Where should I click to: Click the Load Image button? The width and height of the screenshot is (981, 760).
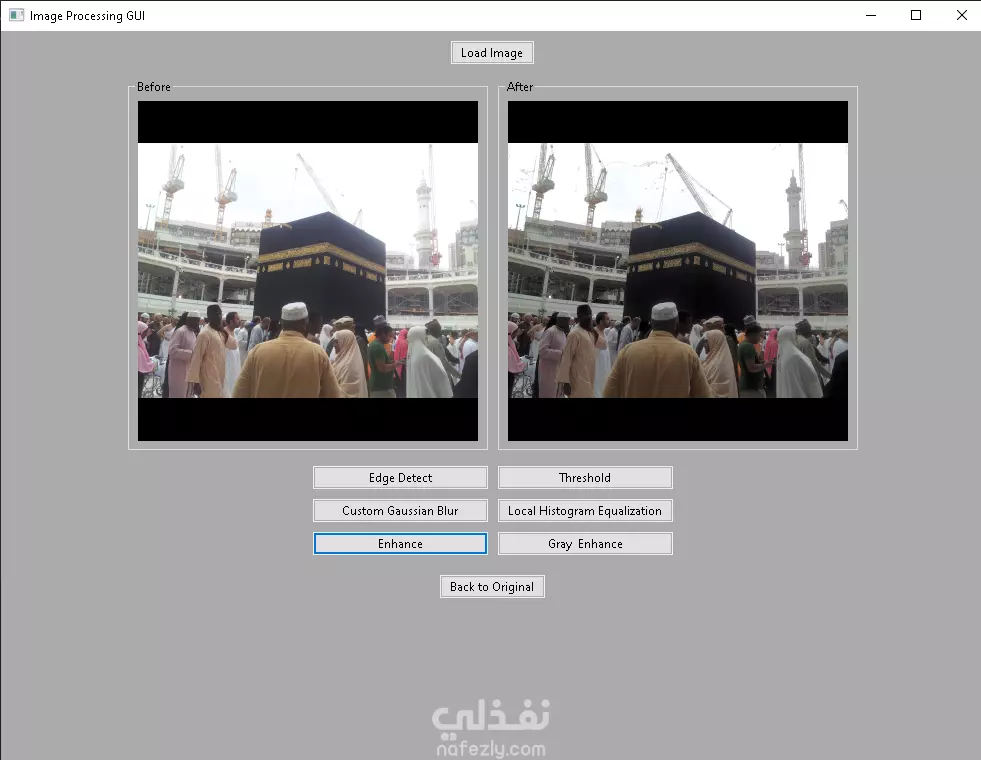[x=492, y=53]
